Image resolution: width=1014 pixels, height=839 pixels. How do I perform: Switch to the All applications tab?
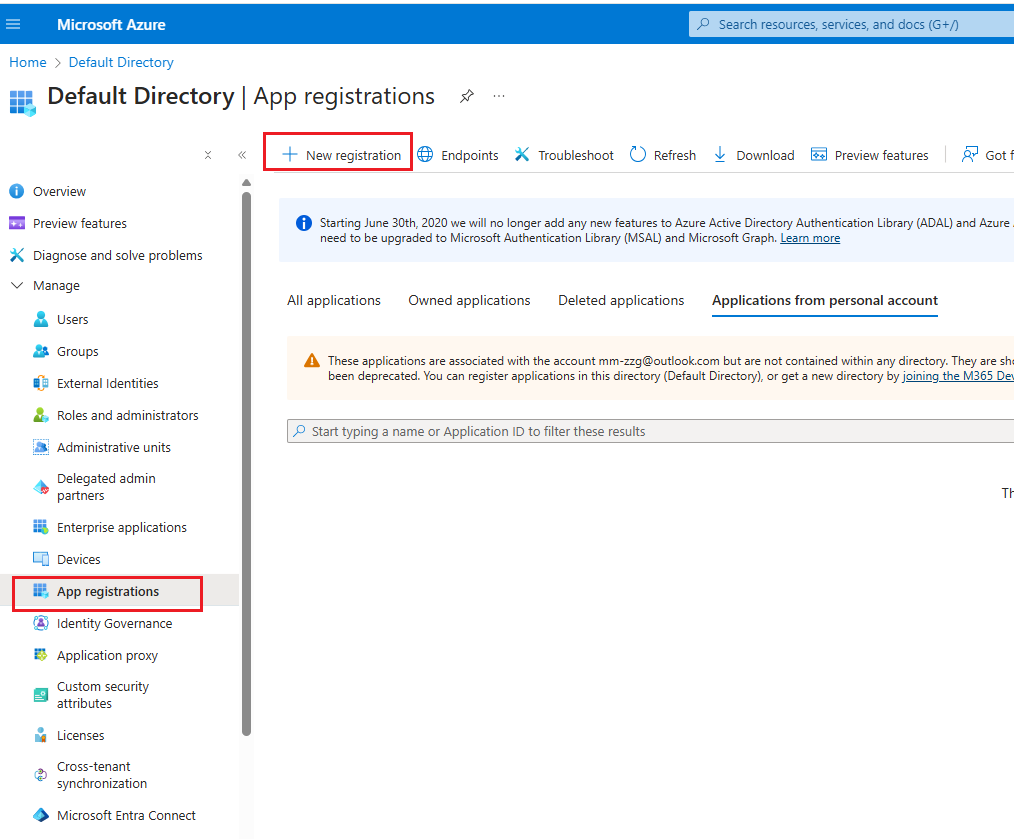click(334, 300)
